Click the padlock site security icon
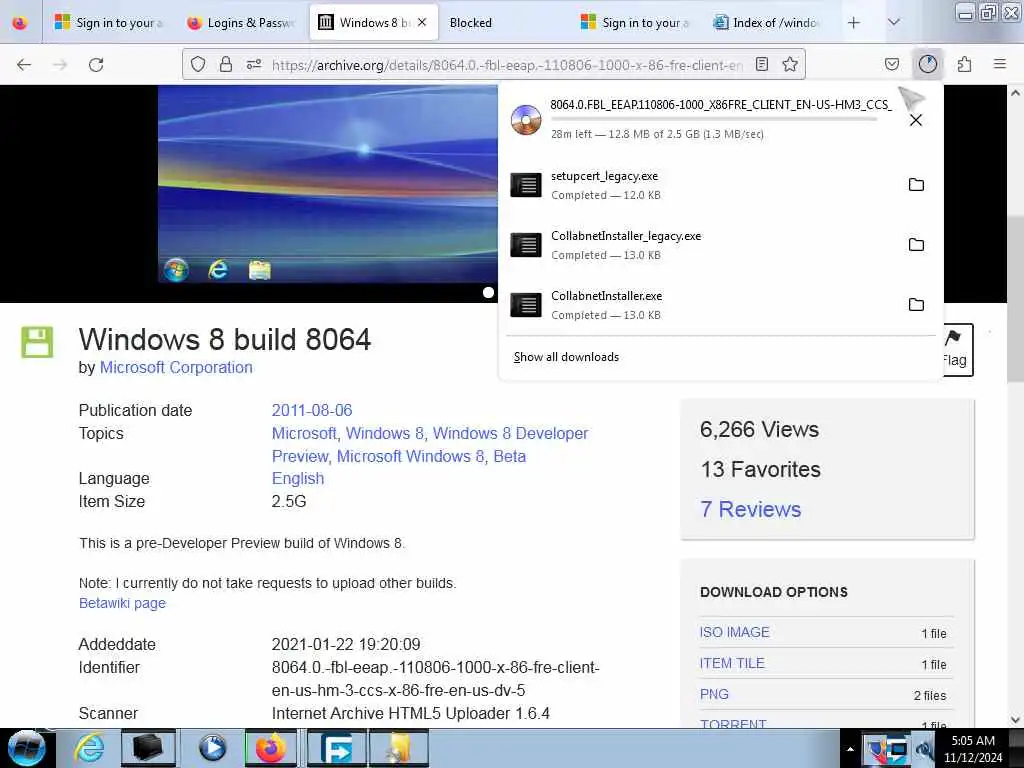This screenshot has height=768, width=1024. click(225, 64)
